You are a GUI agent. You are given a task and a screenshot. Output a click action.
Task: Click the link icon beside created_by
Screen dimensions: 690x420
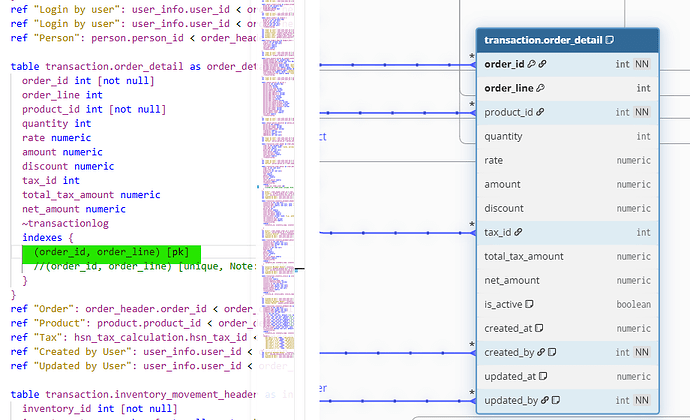[541, 352]
